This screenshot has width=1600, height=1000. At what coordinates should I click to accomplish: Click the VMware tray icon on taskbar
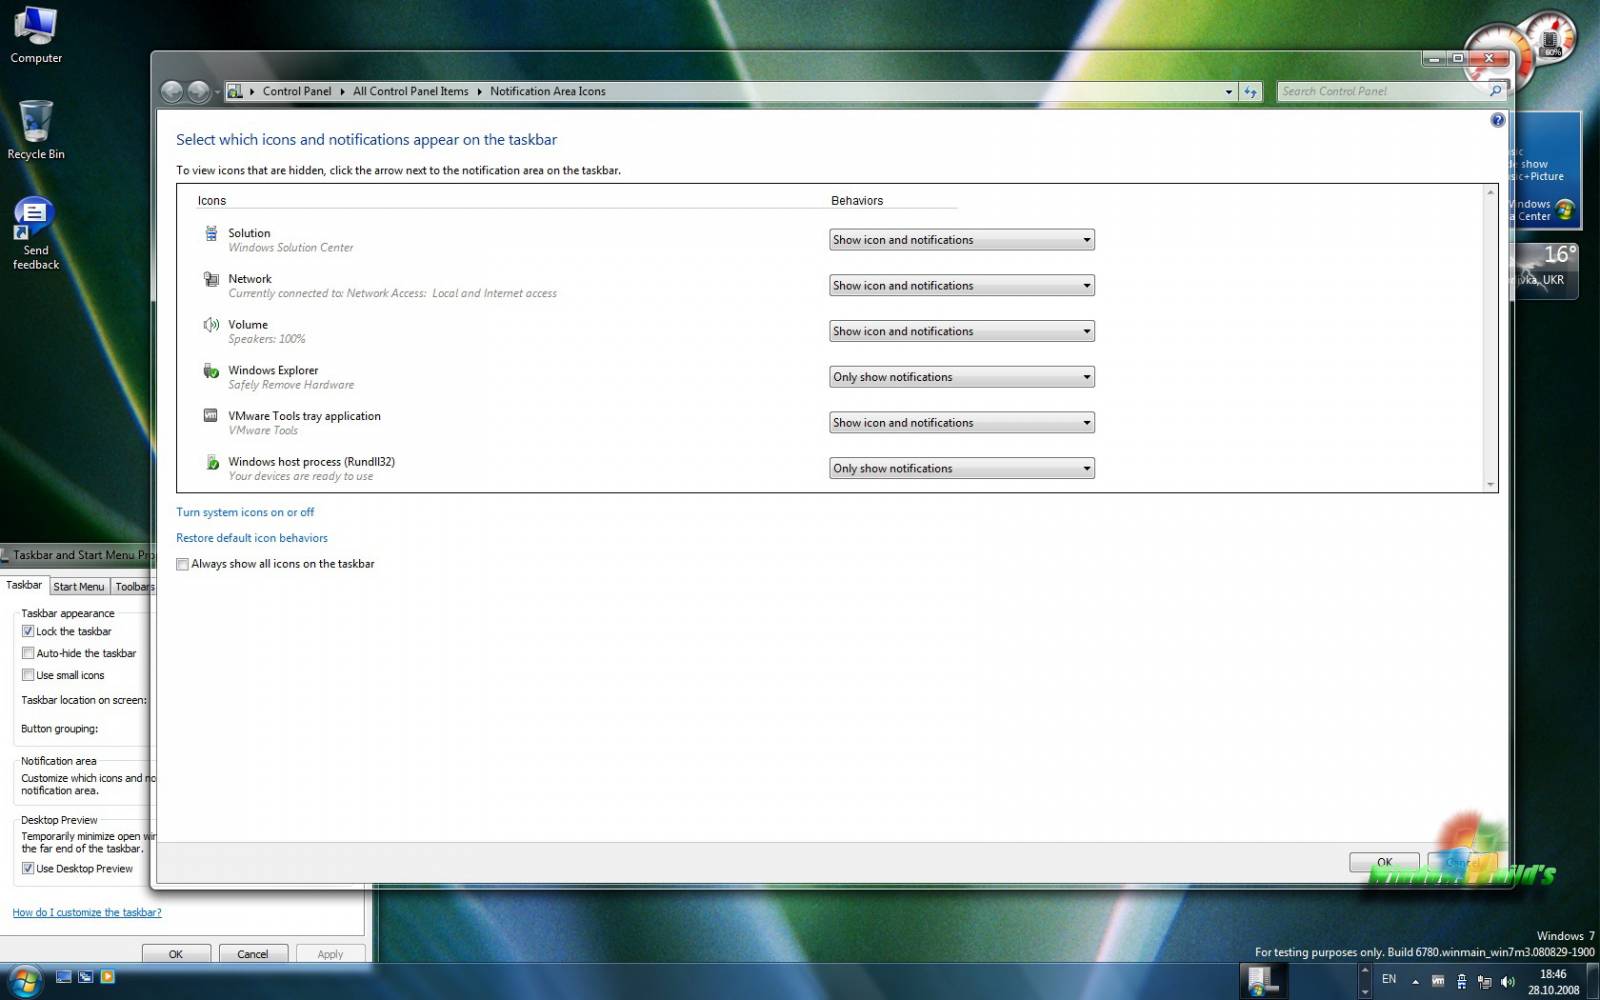point(1438,981)
